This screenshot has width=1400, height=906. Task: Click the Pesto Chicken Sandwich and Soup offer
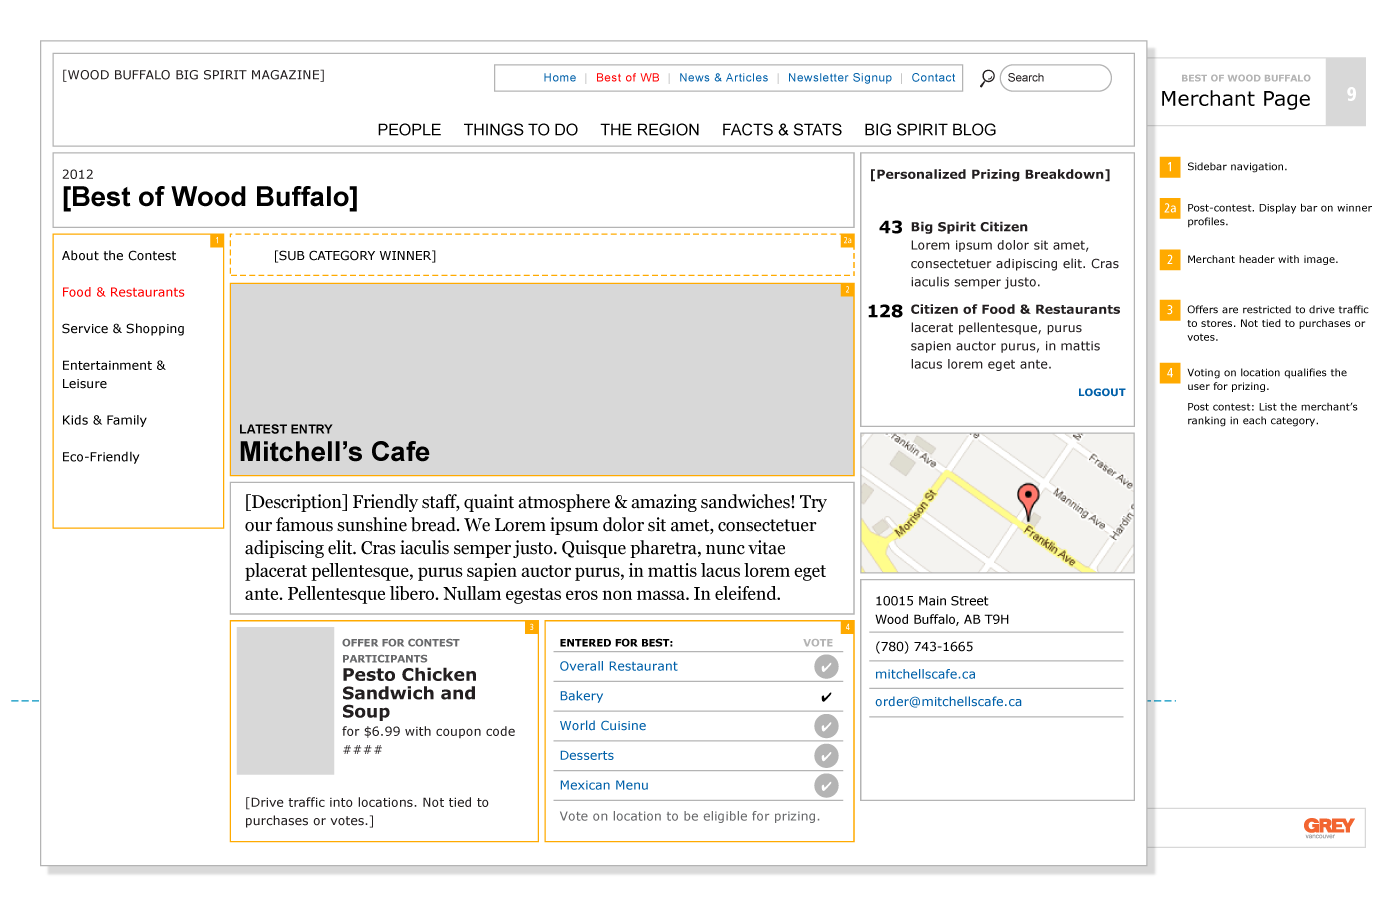tap(409, 693)
